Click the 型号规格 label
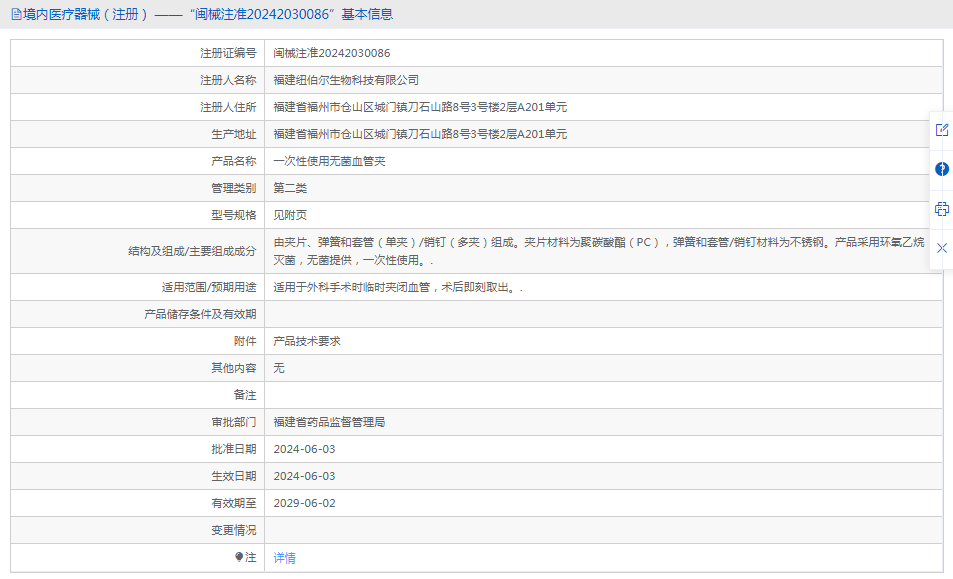This screenshot has width=953, height=579. pyautogui.click(x=233, y=215)
